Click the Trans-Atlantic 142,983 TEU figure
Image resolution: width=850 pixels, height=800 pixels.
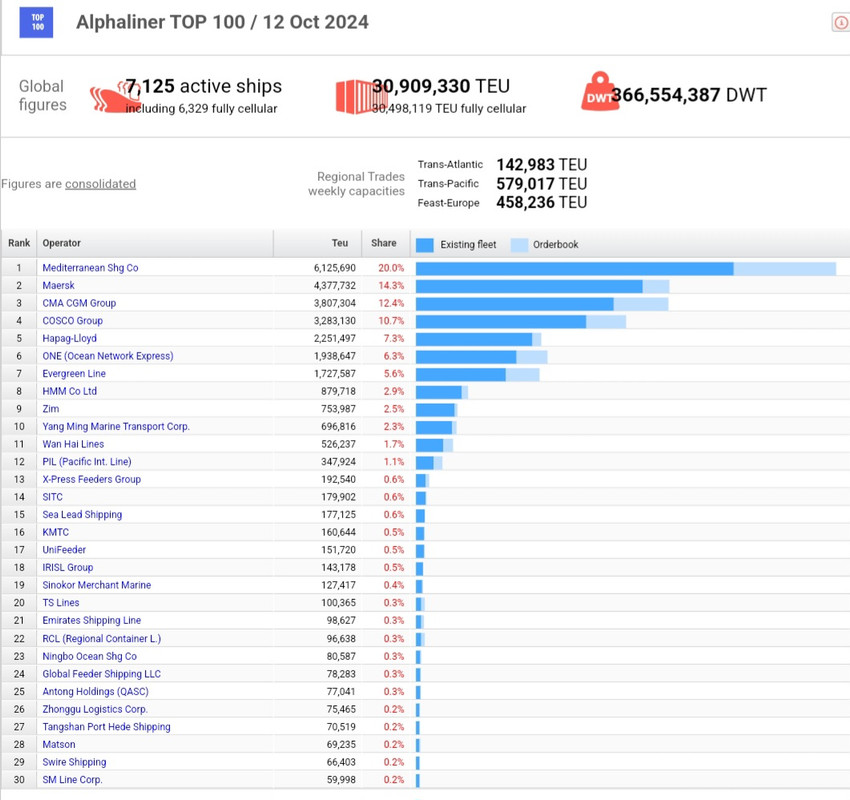(542, 165)
